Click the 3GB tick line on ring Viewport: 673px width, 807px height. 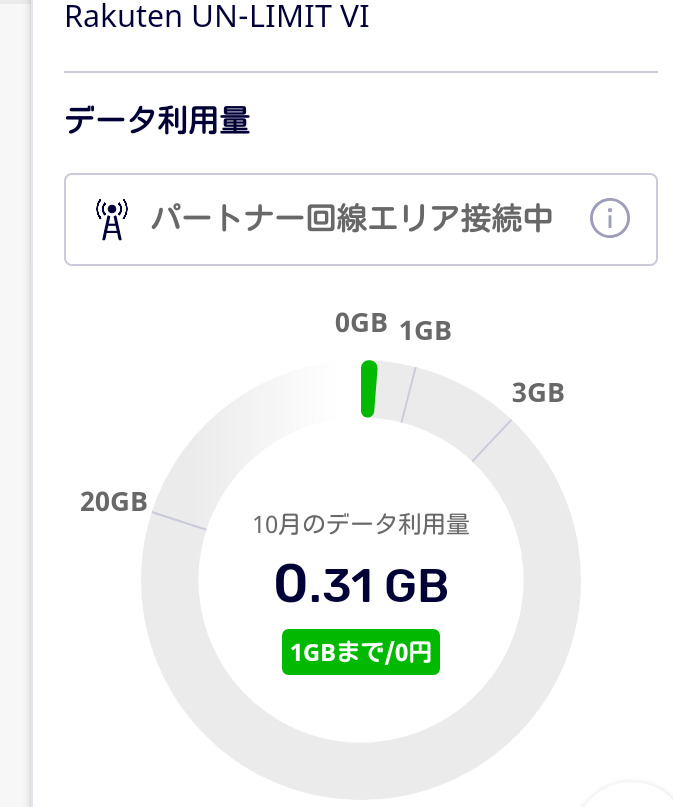[x=491, y=440]
